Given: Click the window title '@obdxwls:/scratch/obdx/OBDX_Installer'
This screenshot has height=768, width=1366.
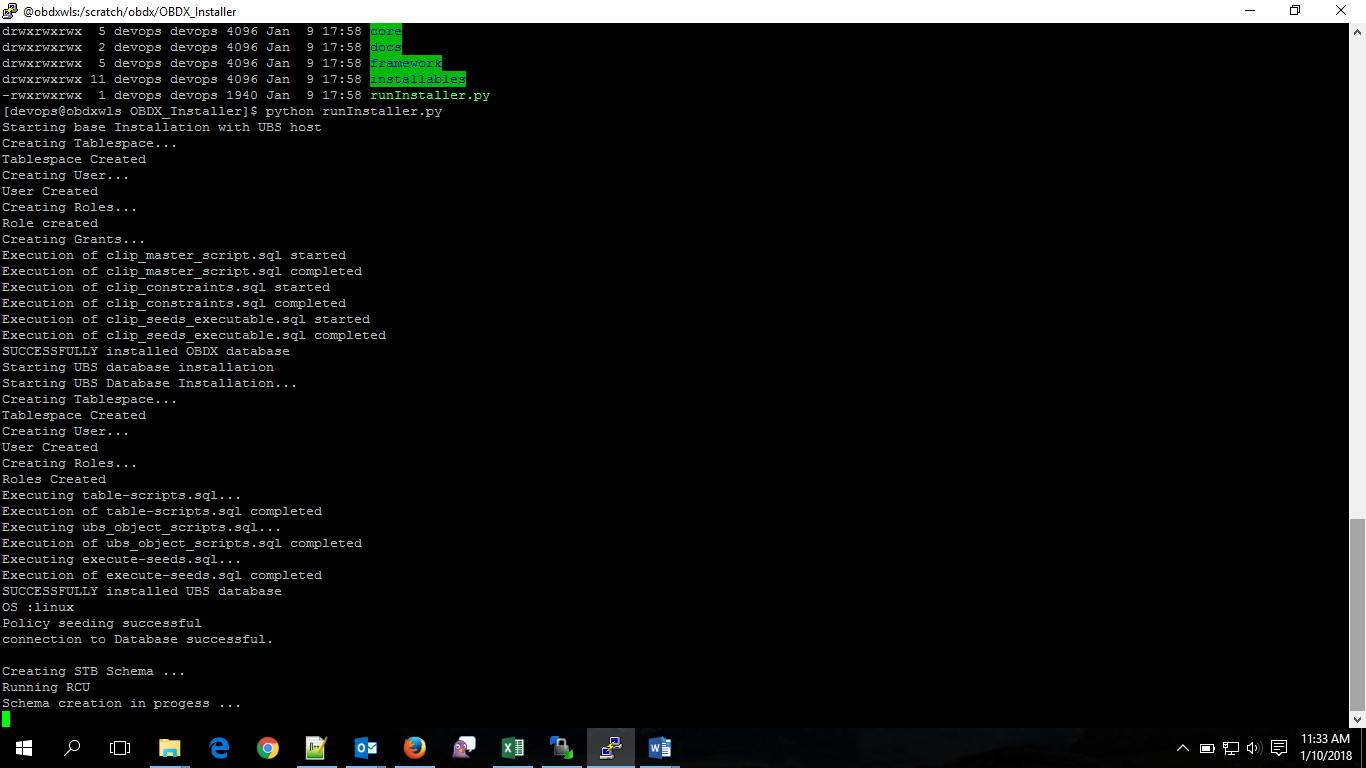Looking at the screenshot, I should [130, 11].
